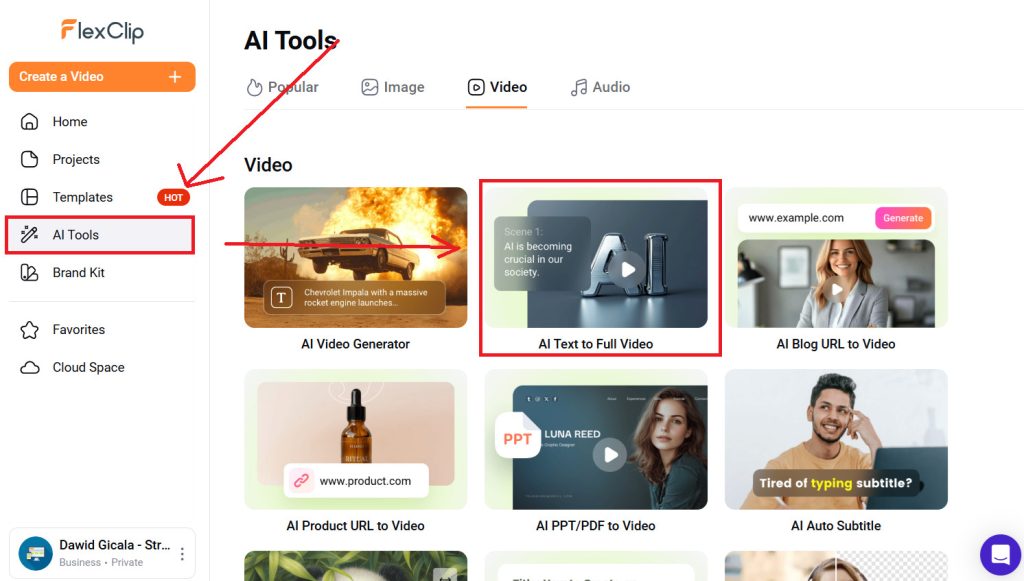This screenshot has height=581, width=1024.
Task: Open Cloud Space cloud icon
Action: pyautogui.click(x=30, y=368)
